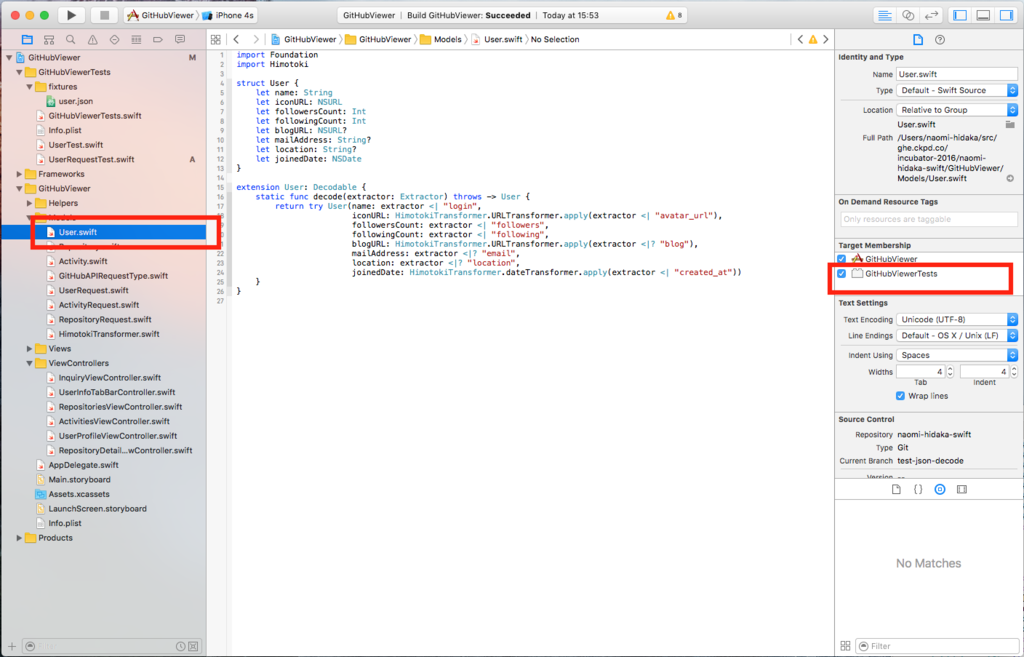Image resolution: width=1024 pixels, height=657 pixels.
Task: Uncheck GitHubViewer target membership
Action: click(x=842, y=259)
